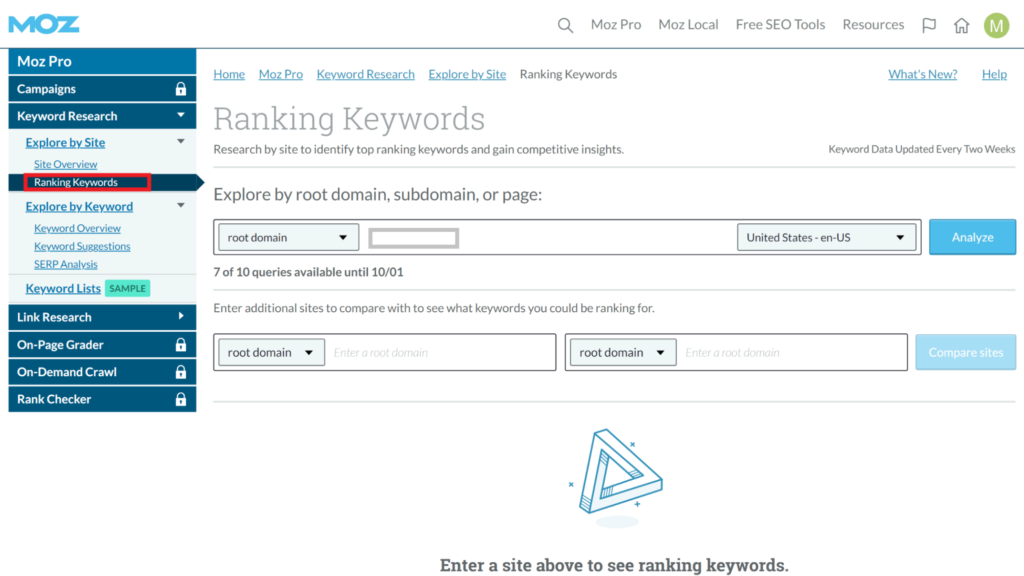Click 'Enter a site above to see ranking keywords.'
Screen dimensions: 1024x576
[614, 566]
